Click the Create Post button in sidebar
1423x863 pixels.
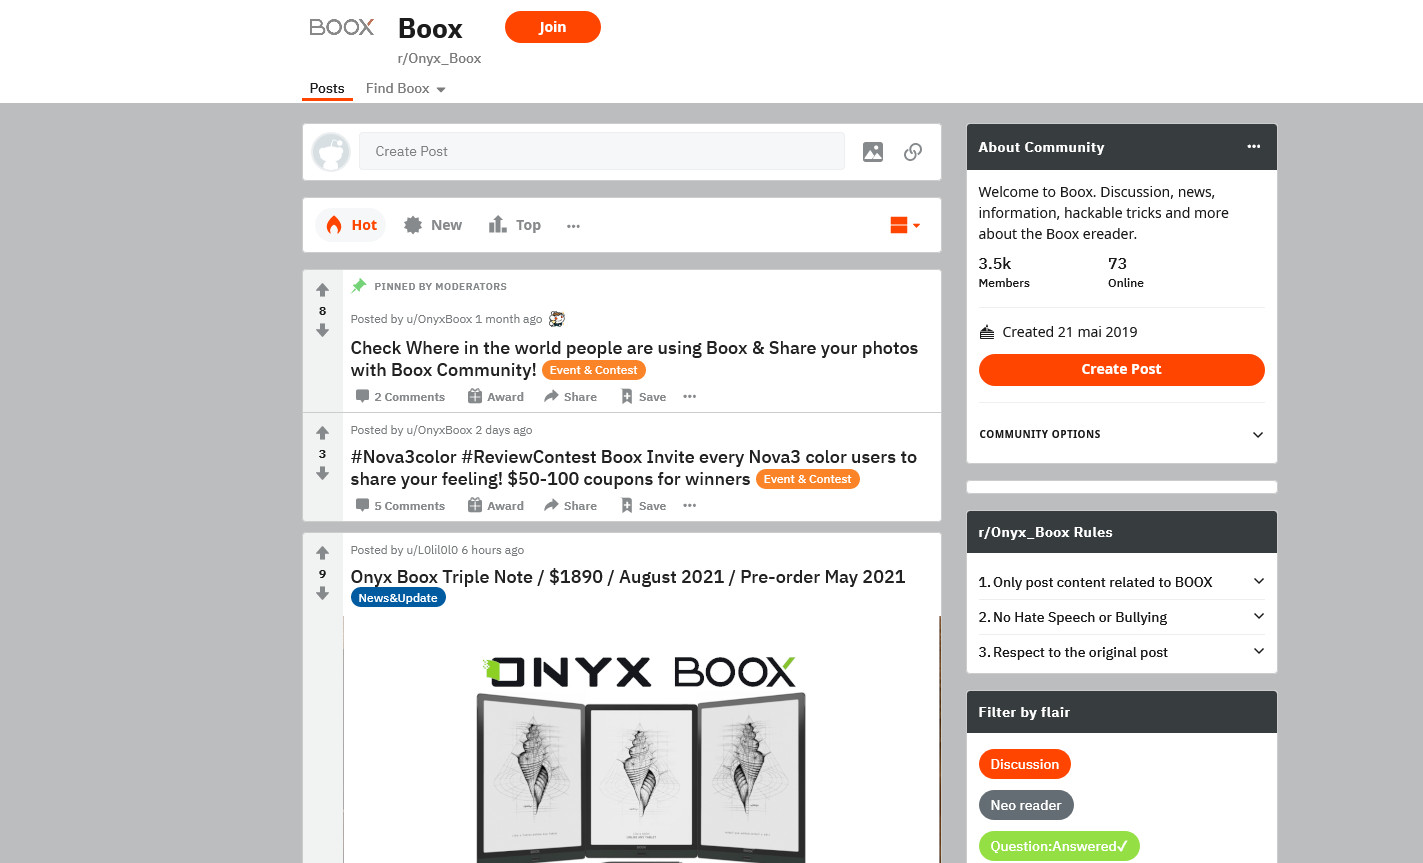(1121, 369)
